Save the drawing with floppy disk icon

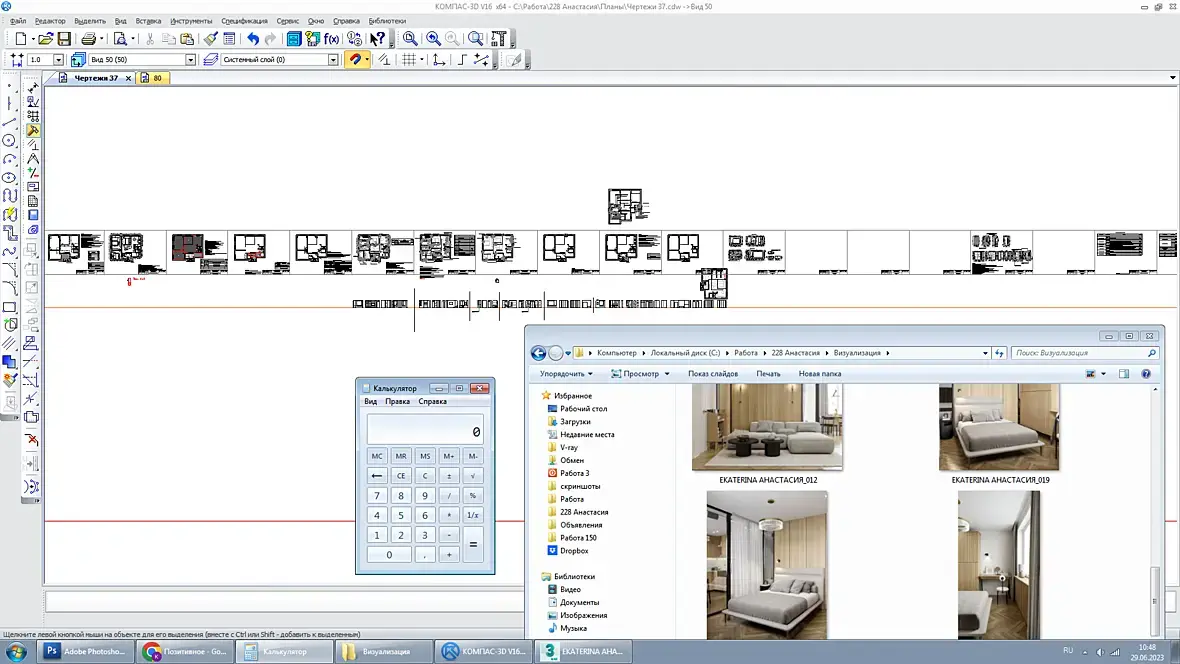(64, 38)
